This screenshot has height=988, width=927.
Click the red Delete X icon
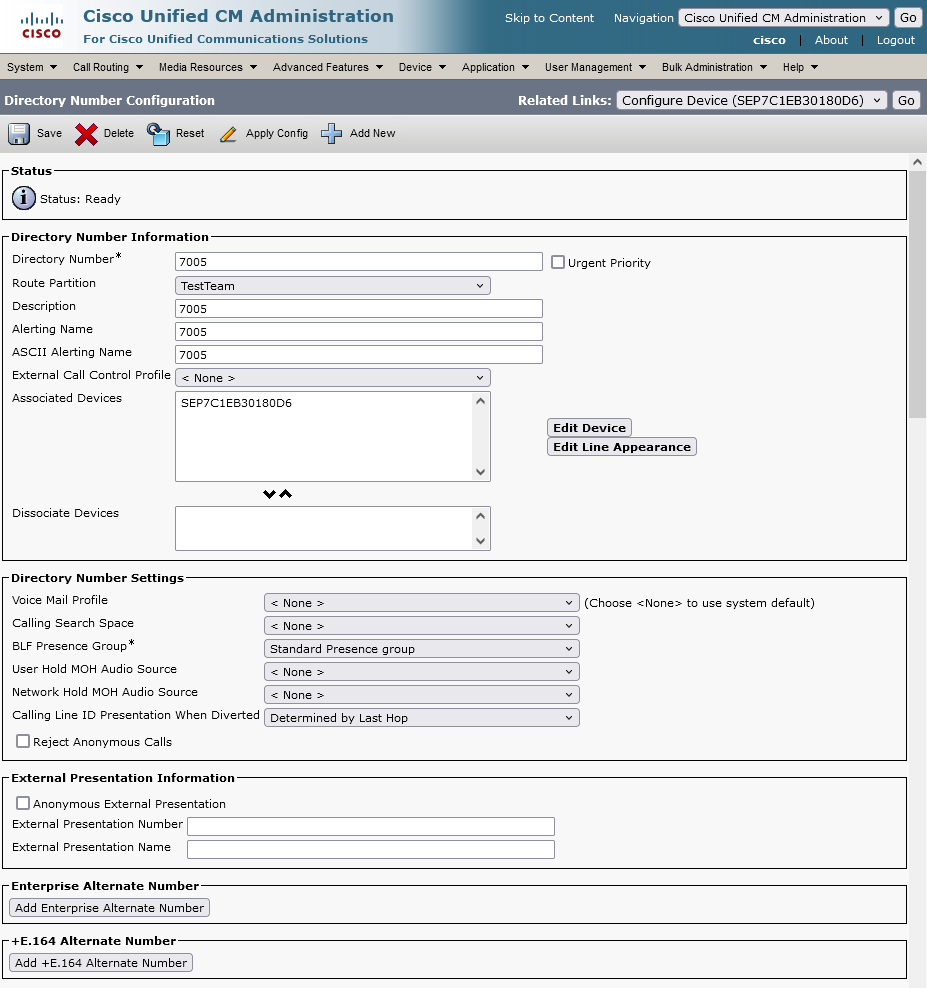click(86, 133)
